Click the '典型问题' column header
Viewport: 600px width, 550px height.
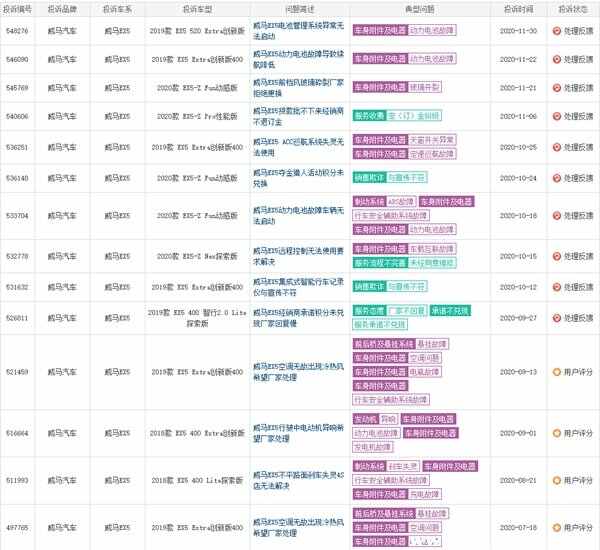(x=419, y=9)
